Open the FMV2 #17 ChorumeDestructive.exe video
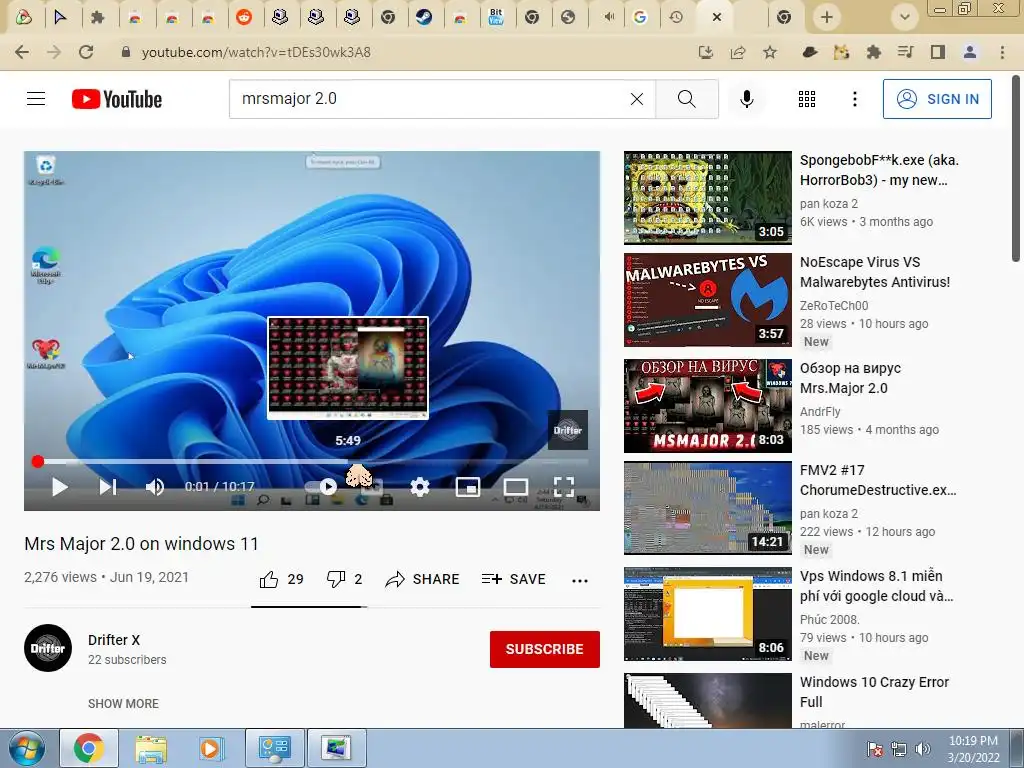 pyautogui.click(x=878, y=480)
